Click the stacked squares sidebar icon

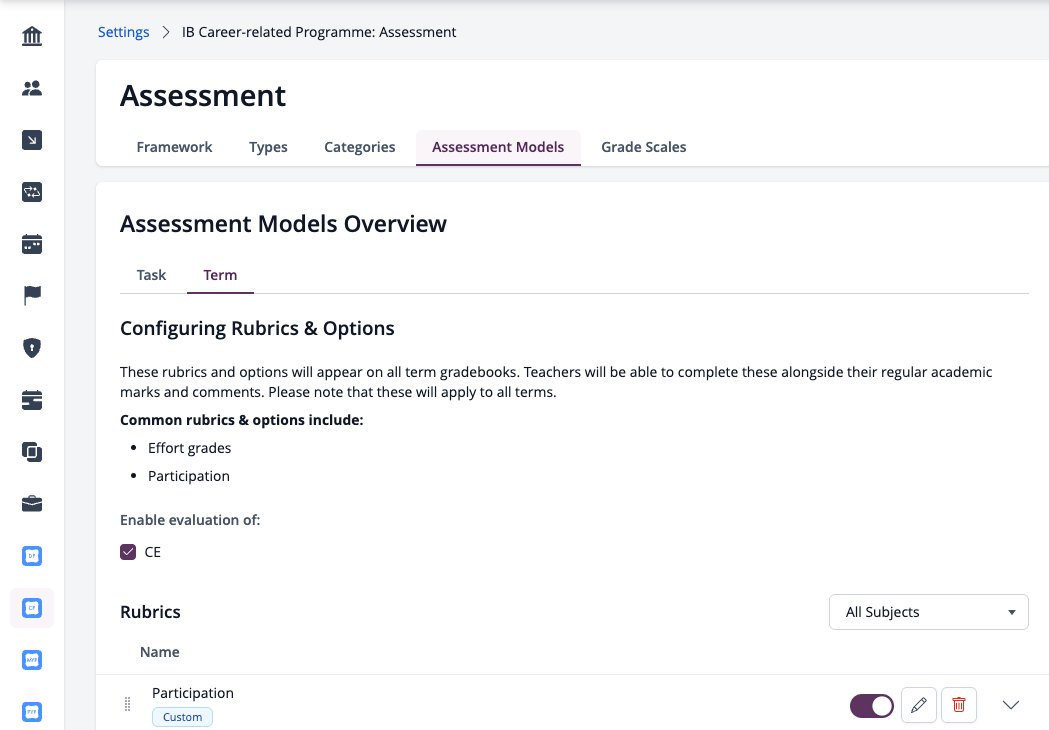(x=31, y=452)
